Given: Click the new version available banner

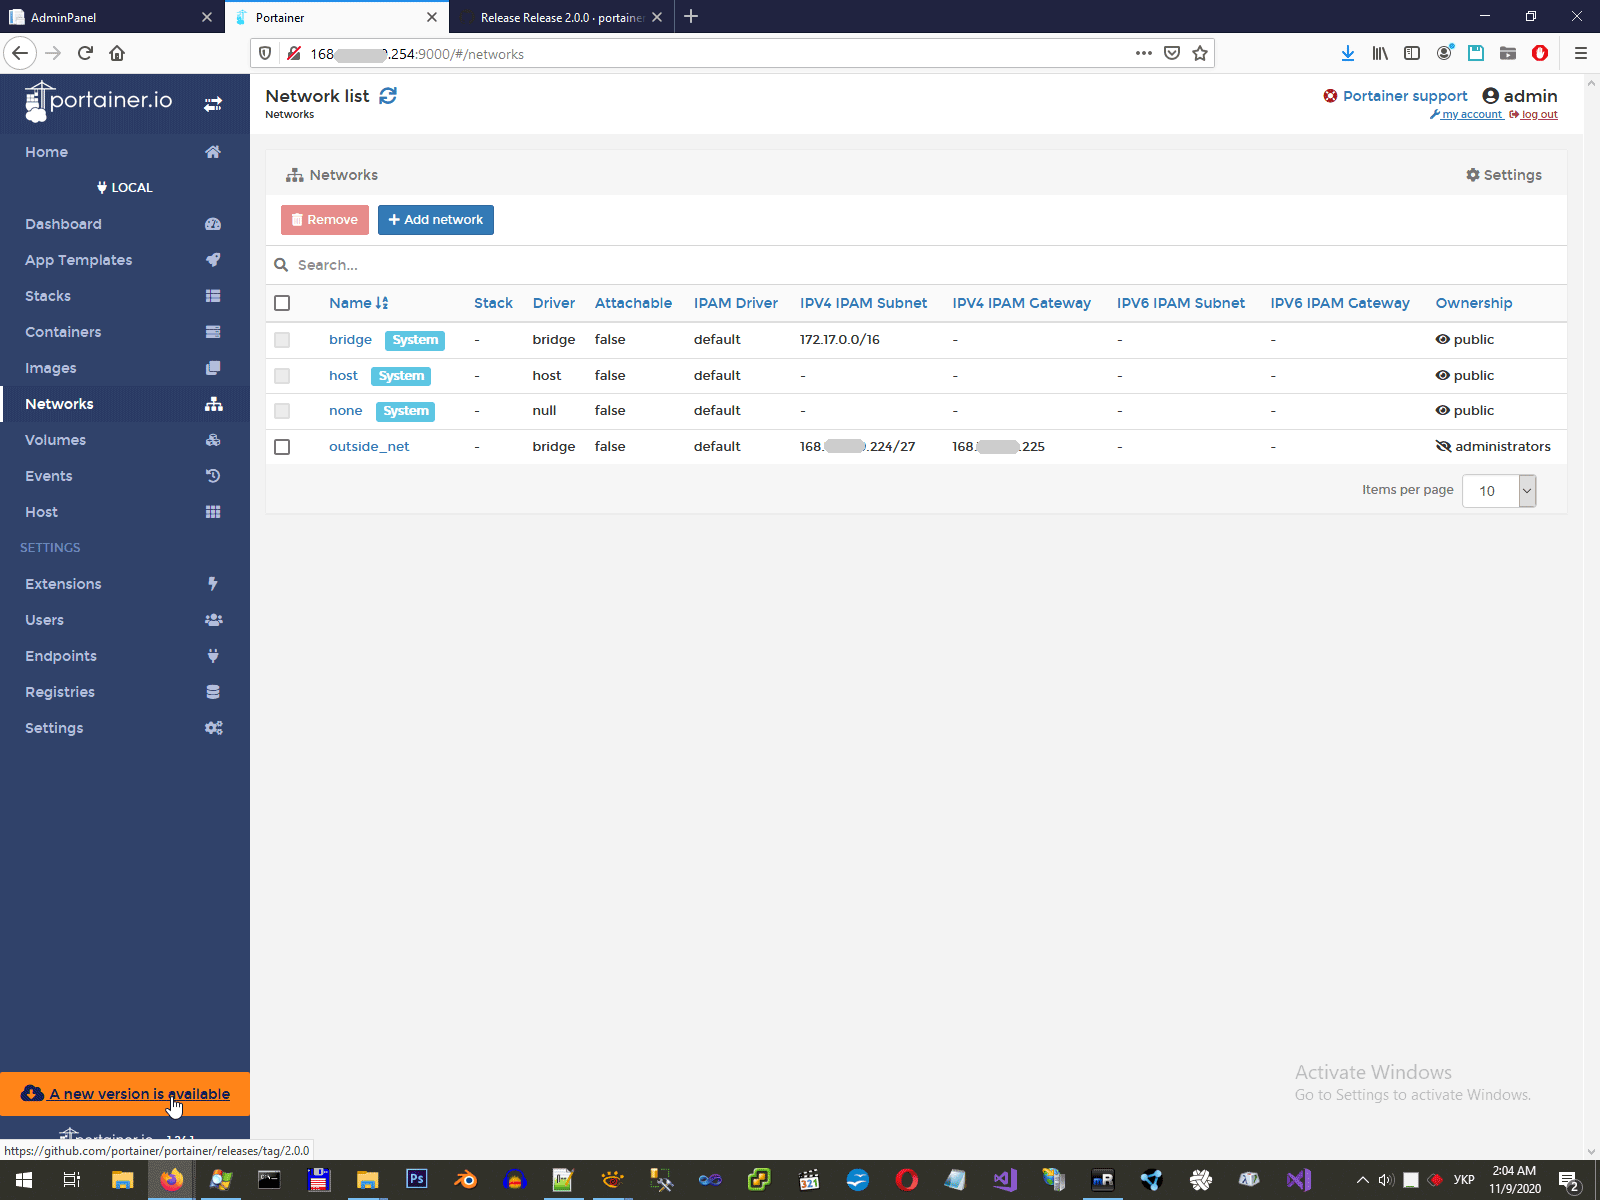Looking at the screenshot, I should pyautogui.click(x=125, y=1094).
